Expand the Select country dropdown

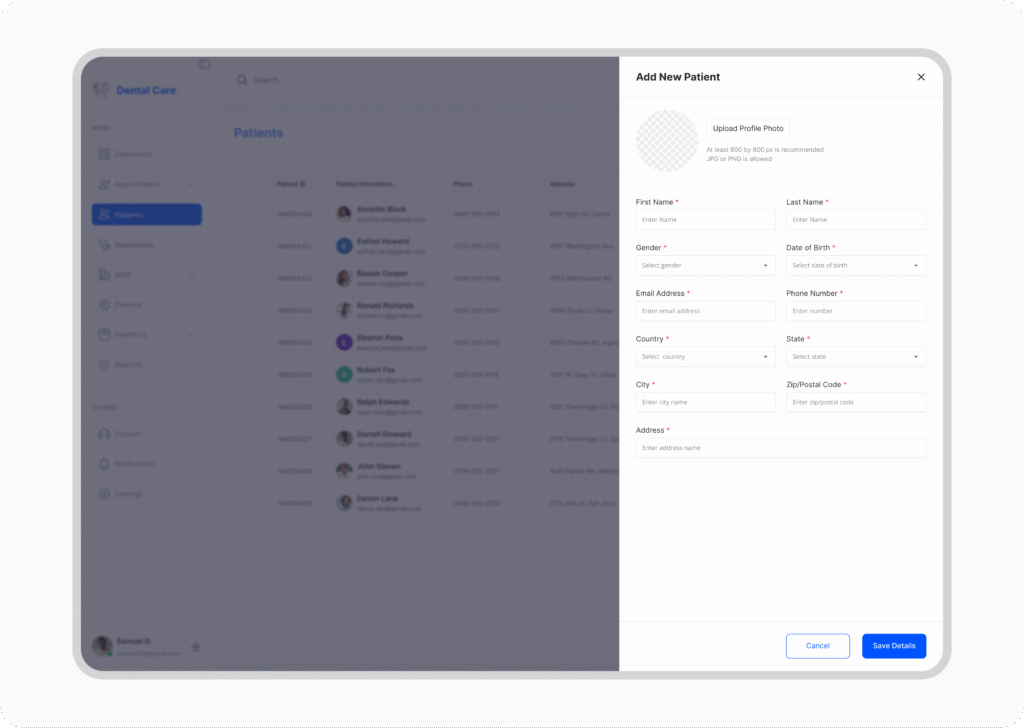[705, 357]
